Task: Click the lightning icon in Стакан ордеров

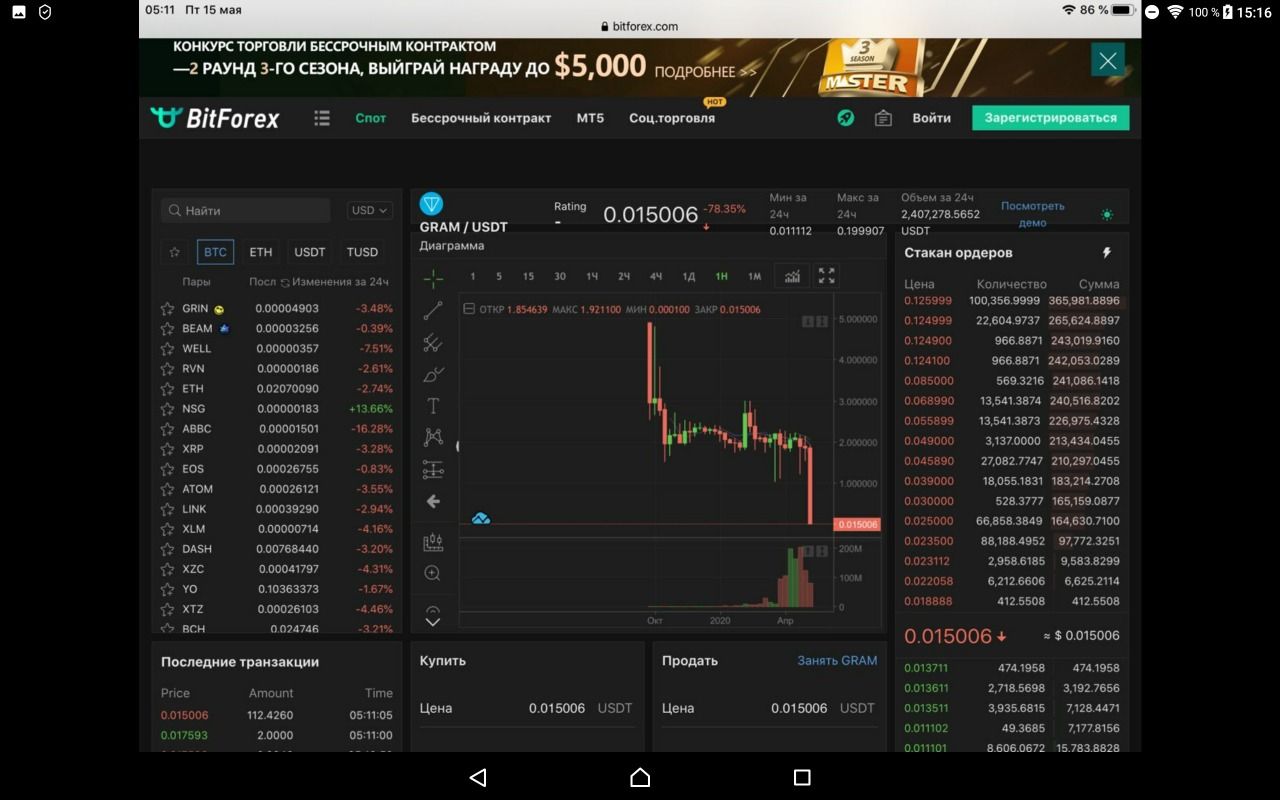Action: pyautogui.click(x=1107, y=253)
